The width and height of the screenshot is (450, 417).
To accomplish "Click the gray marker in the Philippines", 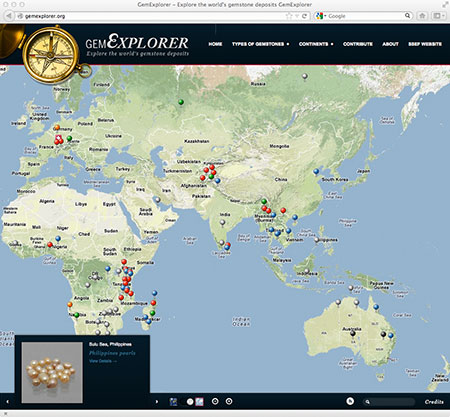I will click(316, 240).
